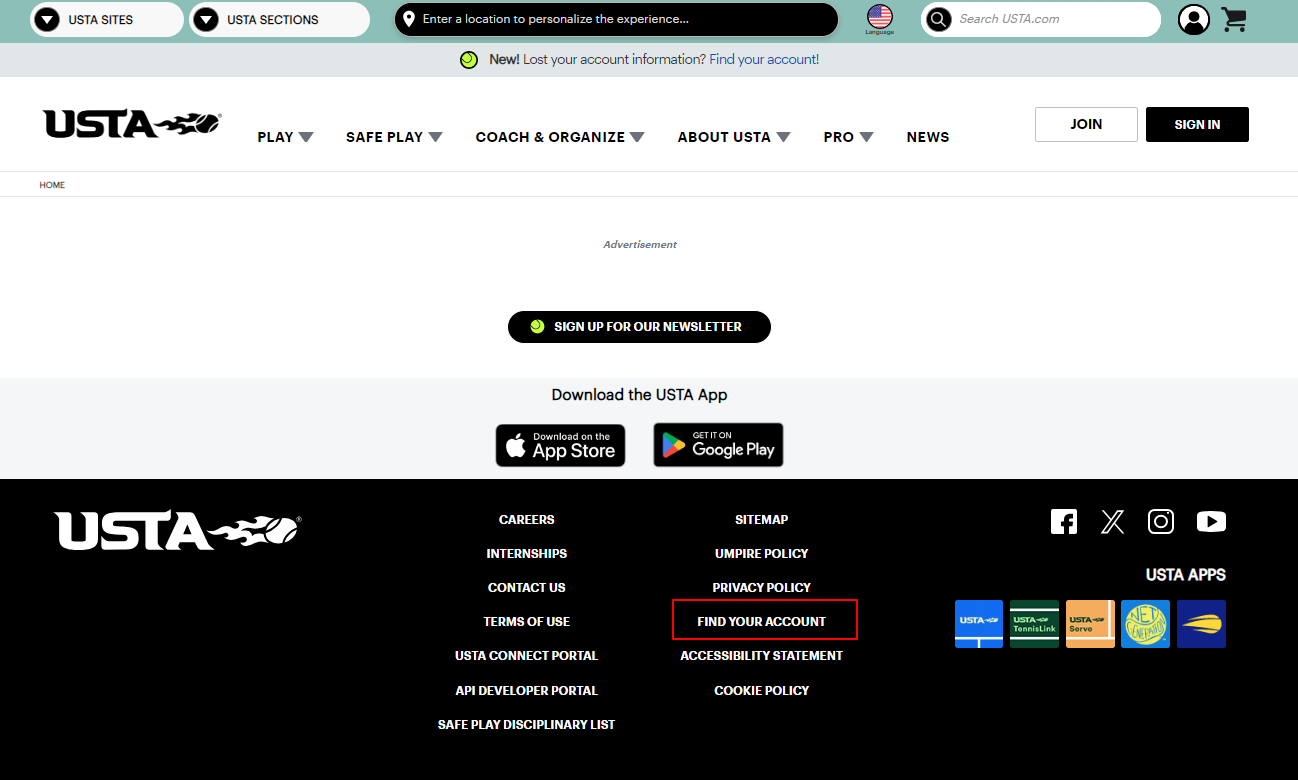The image size is (1298, 780).
Task: Select the Net Generation app icon
Action: tap(1145, 623)
